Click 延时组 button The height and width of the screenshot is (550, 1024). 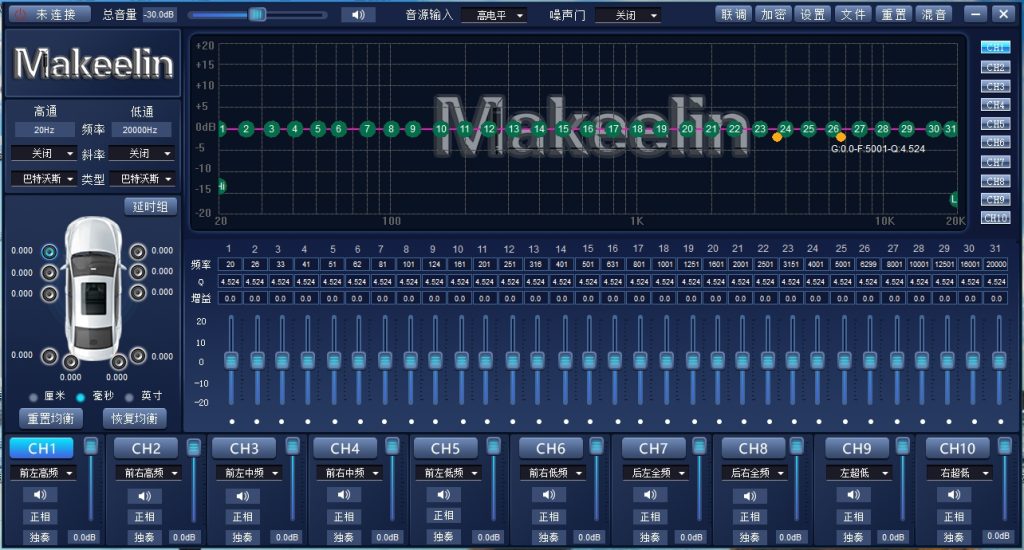[150, 206]
